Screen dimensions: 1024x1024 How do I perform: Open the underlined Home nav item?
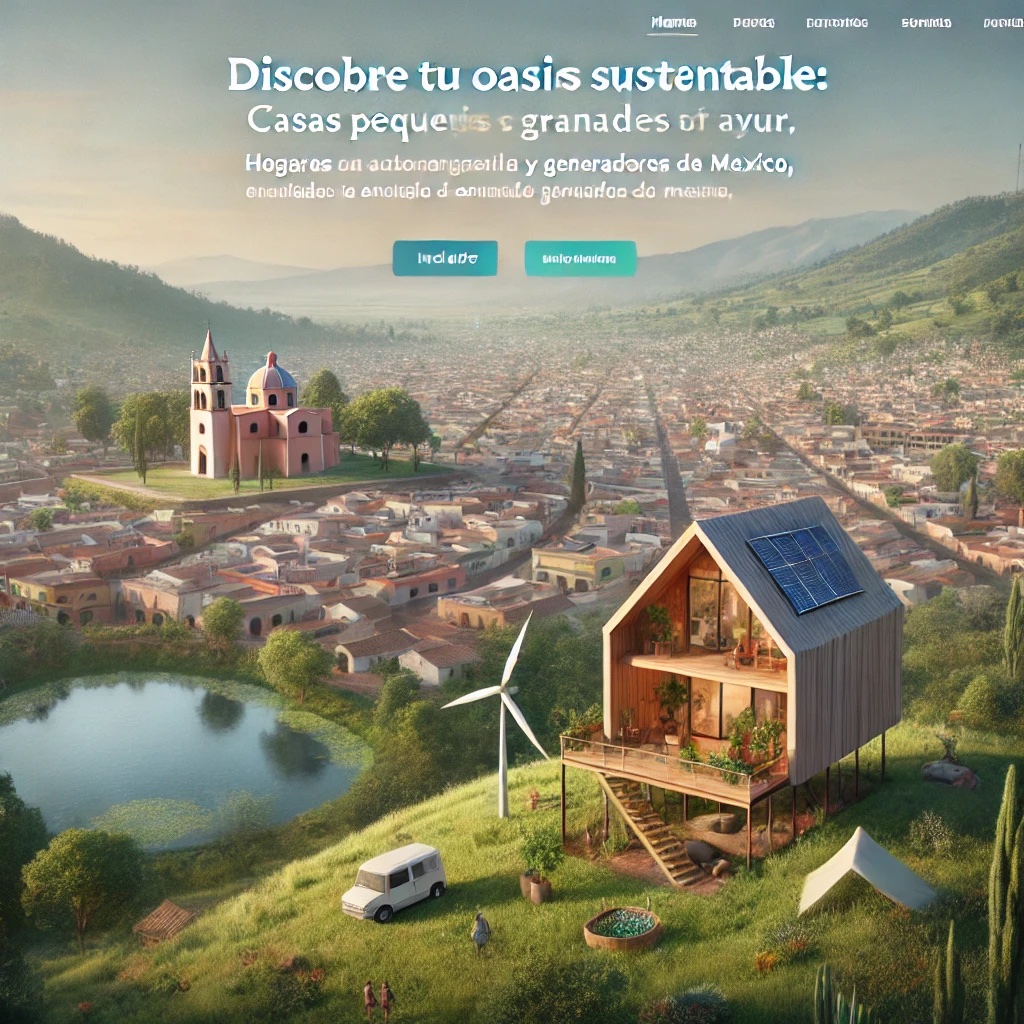tap(673, 23)
